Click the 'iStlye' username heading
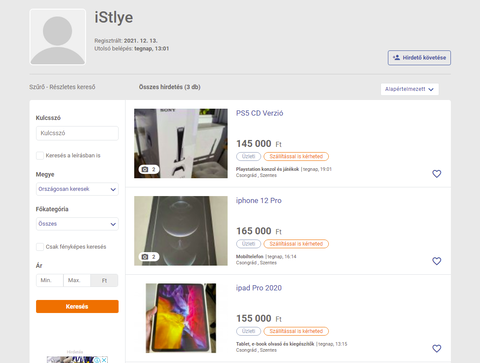 point(114,18)
